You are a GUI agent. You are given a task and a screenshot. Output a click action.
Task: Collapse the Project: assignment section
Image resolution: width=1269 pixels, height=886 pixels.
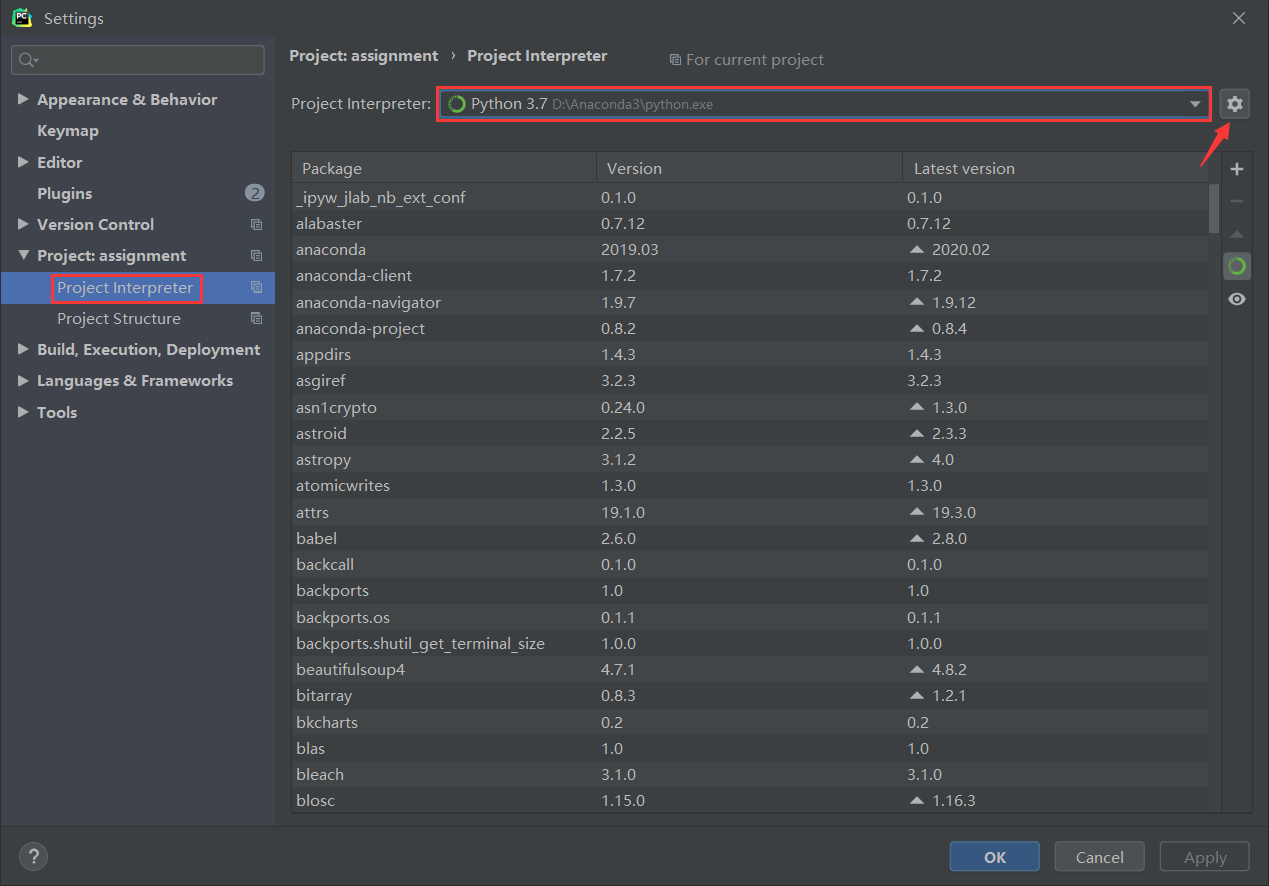[x=24, y=255]
